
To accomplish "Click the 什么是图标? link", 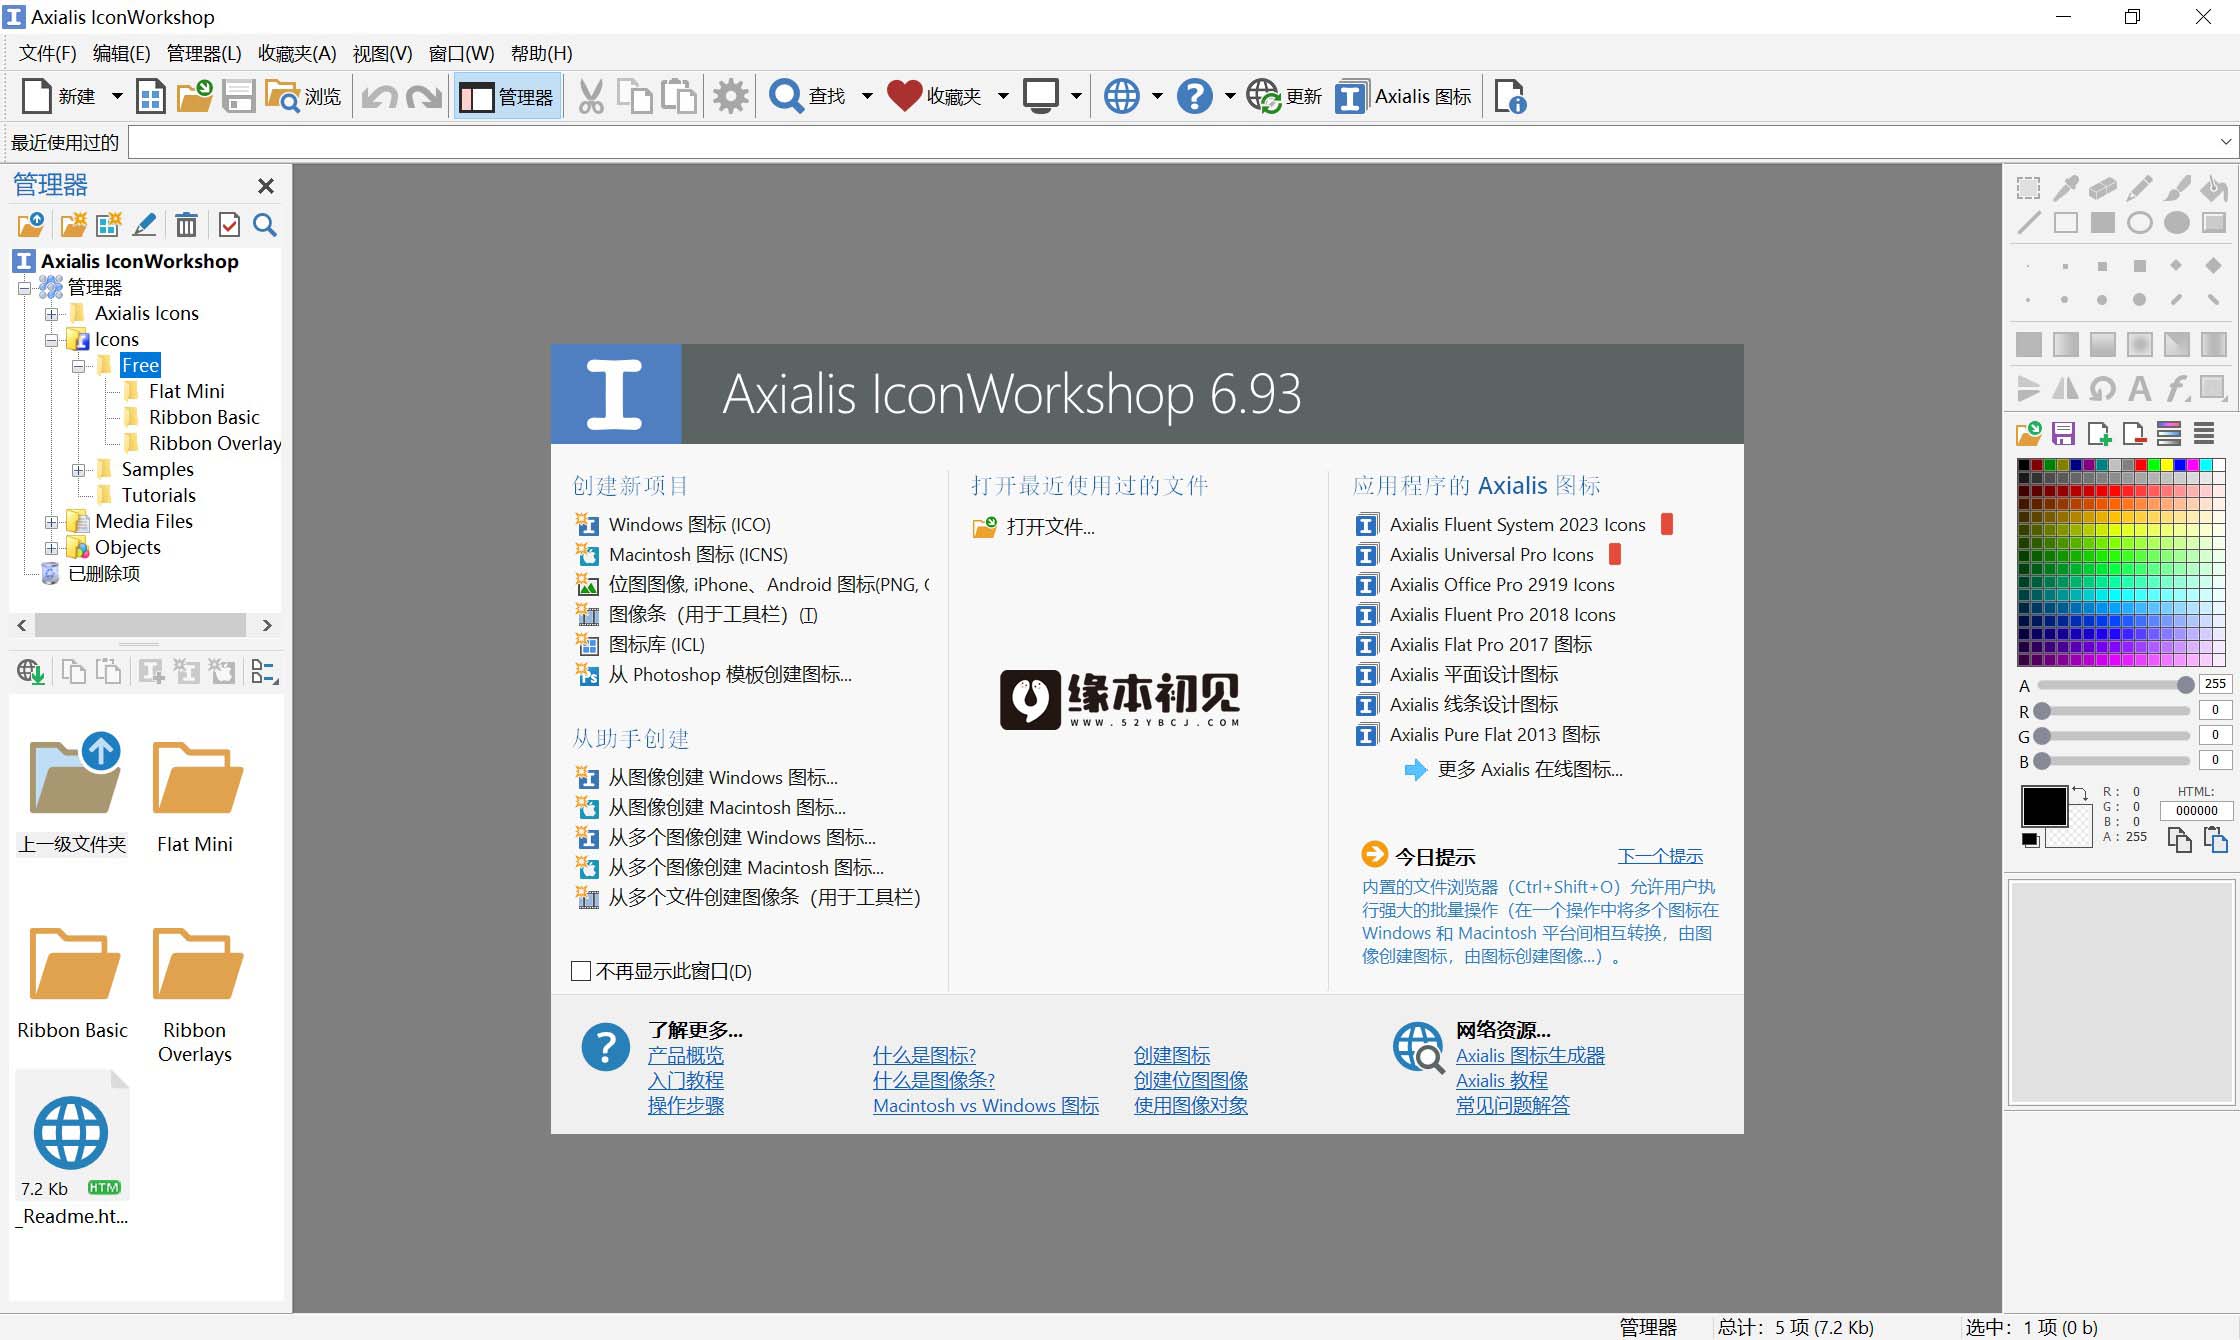I will (x=924, y=1055).
